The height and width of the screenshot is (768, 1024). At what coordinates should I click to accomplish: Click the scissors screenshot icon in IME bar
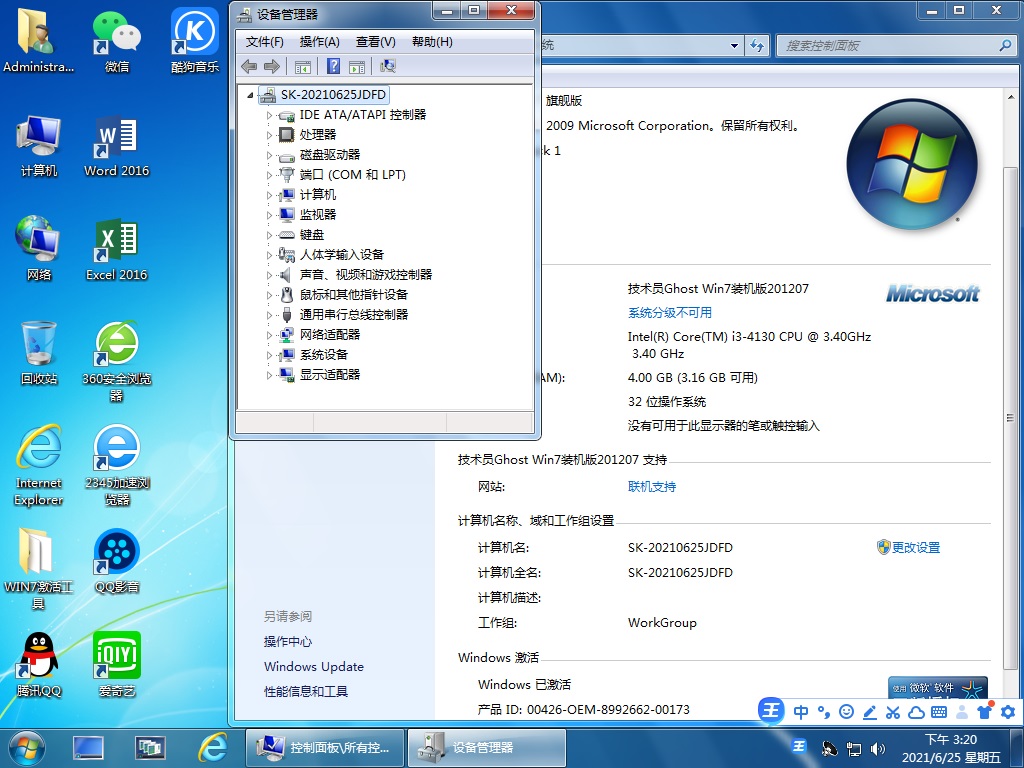click(x=893, y=712)
